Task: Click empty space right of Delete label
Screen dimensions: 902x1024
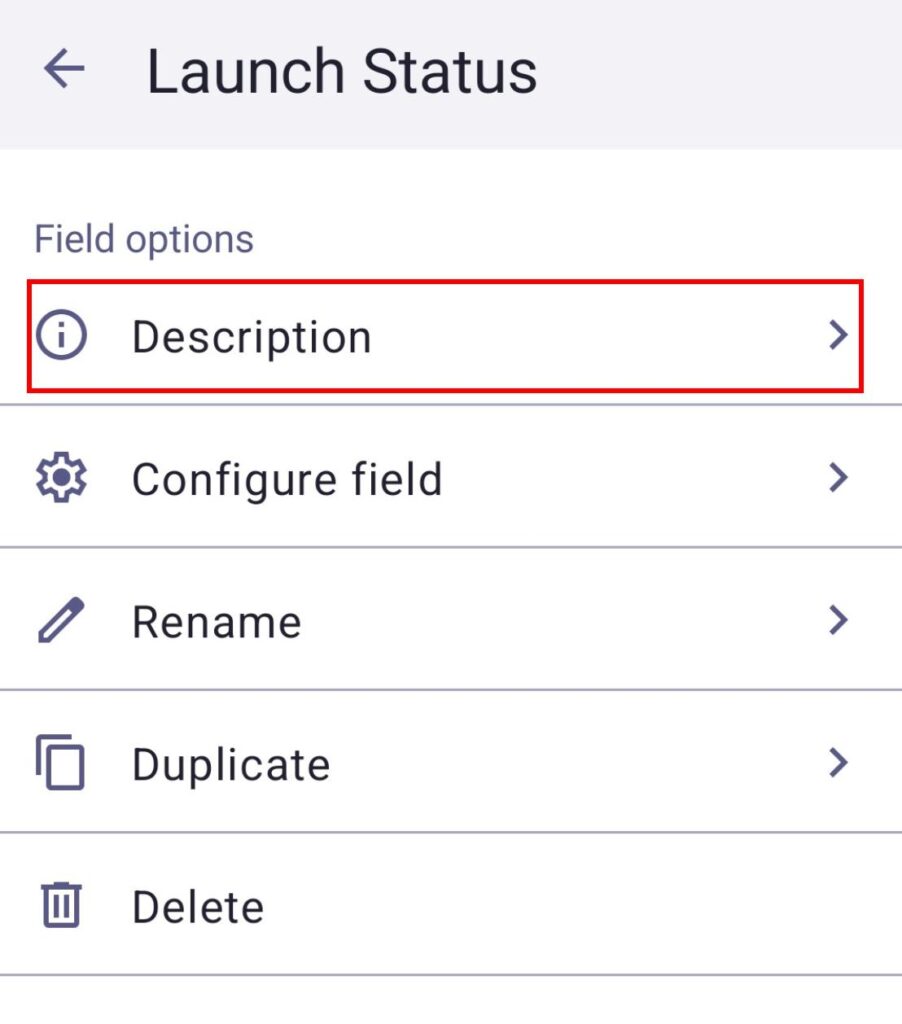Action: pos(580,907)
